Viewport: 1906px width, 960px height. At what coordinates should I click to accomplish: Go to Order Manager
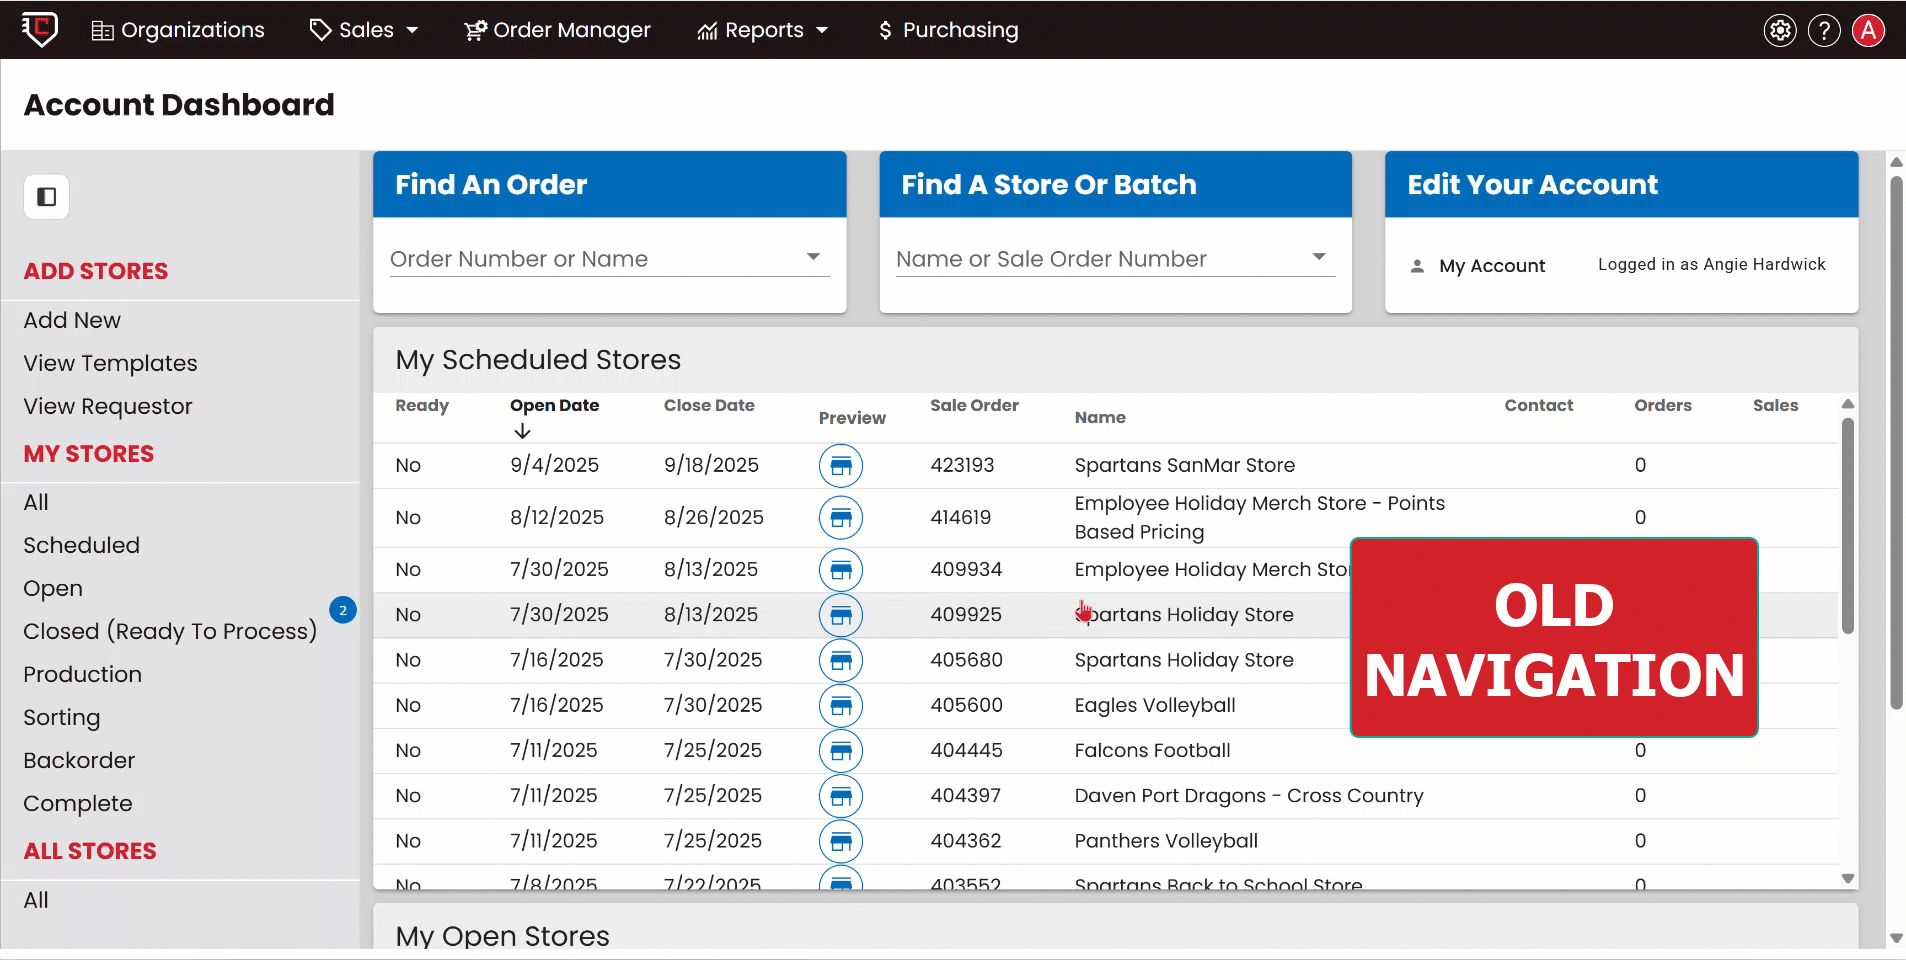click(557, 30)
